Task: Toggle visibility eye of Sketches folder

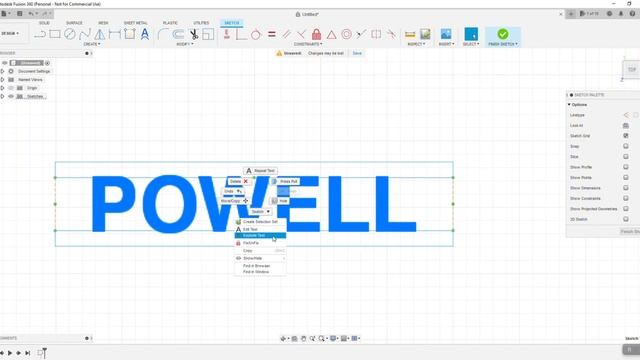Action: pos(11,96)
